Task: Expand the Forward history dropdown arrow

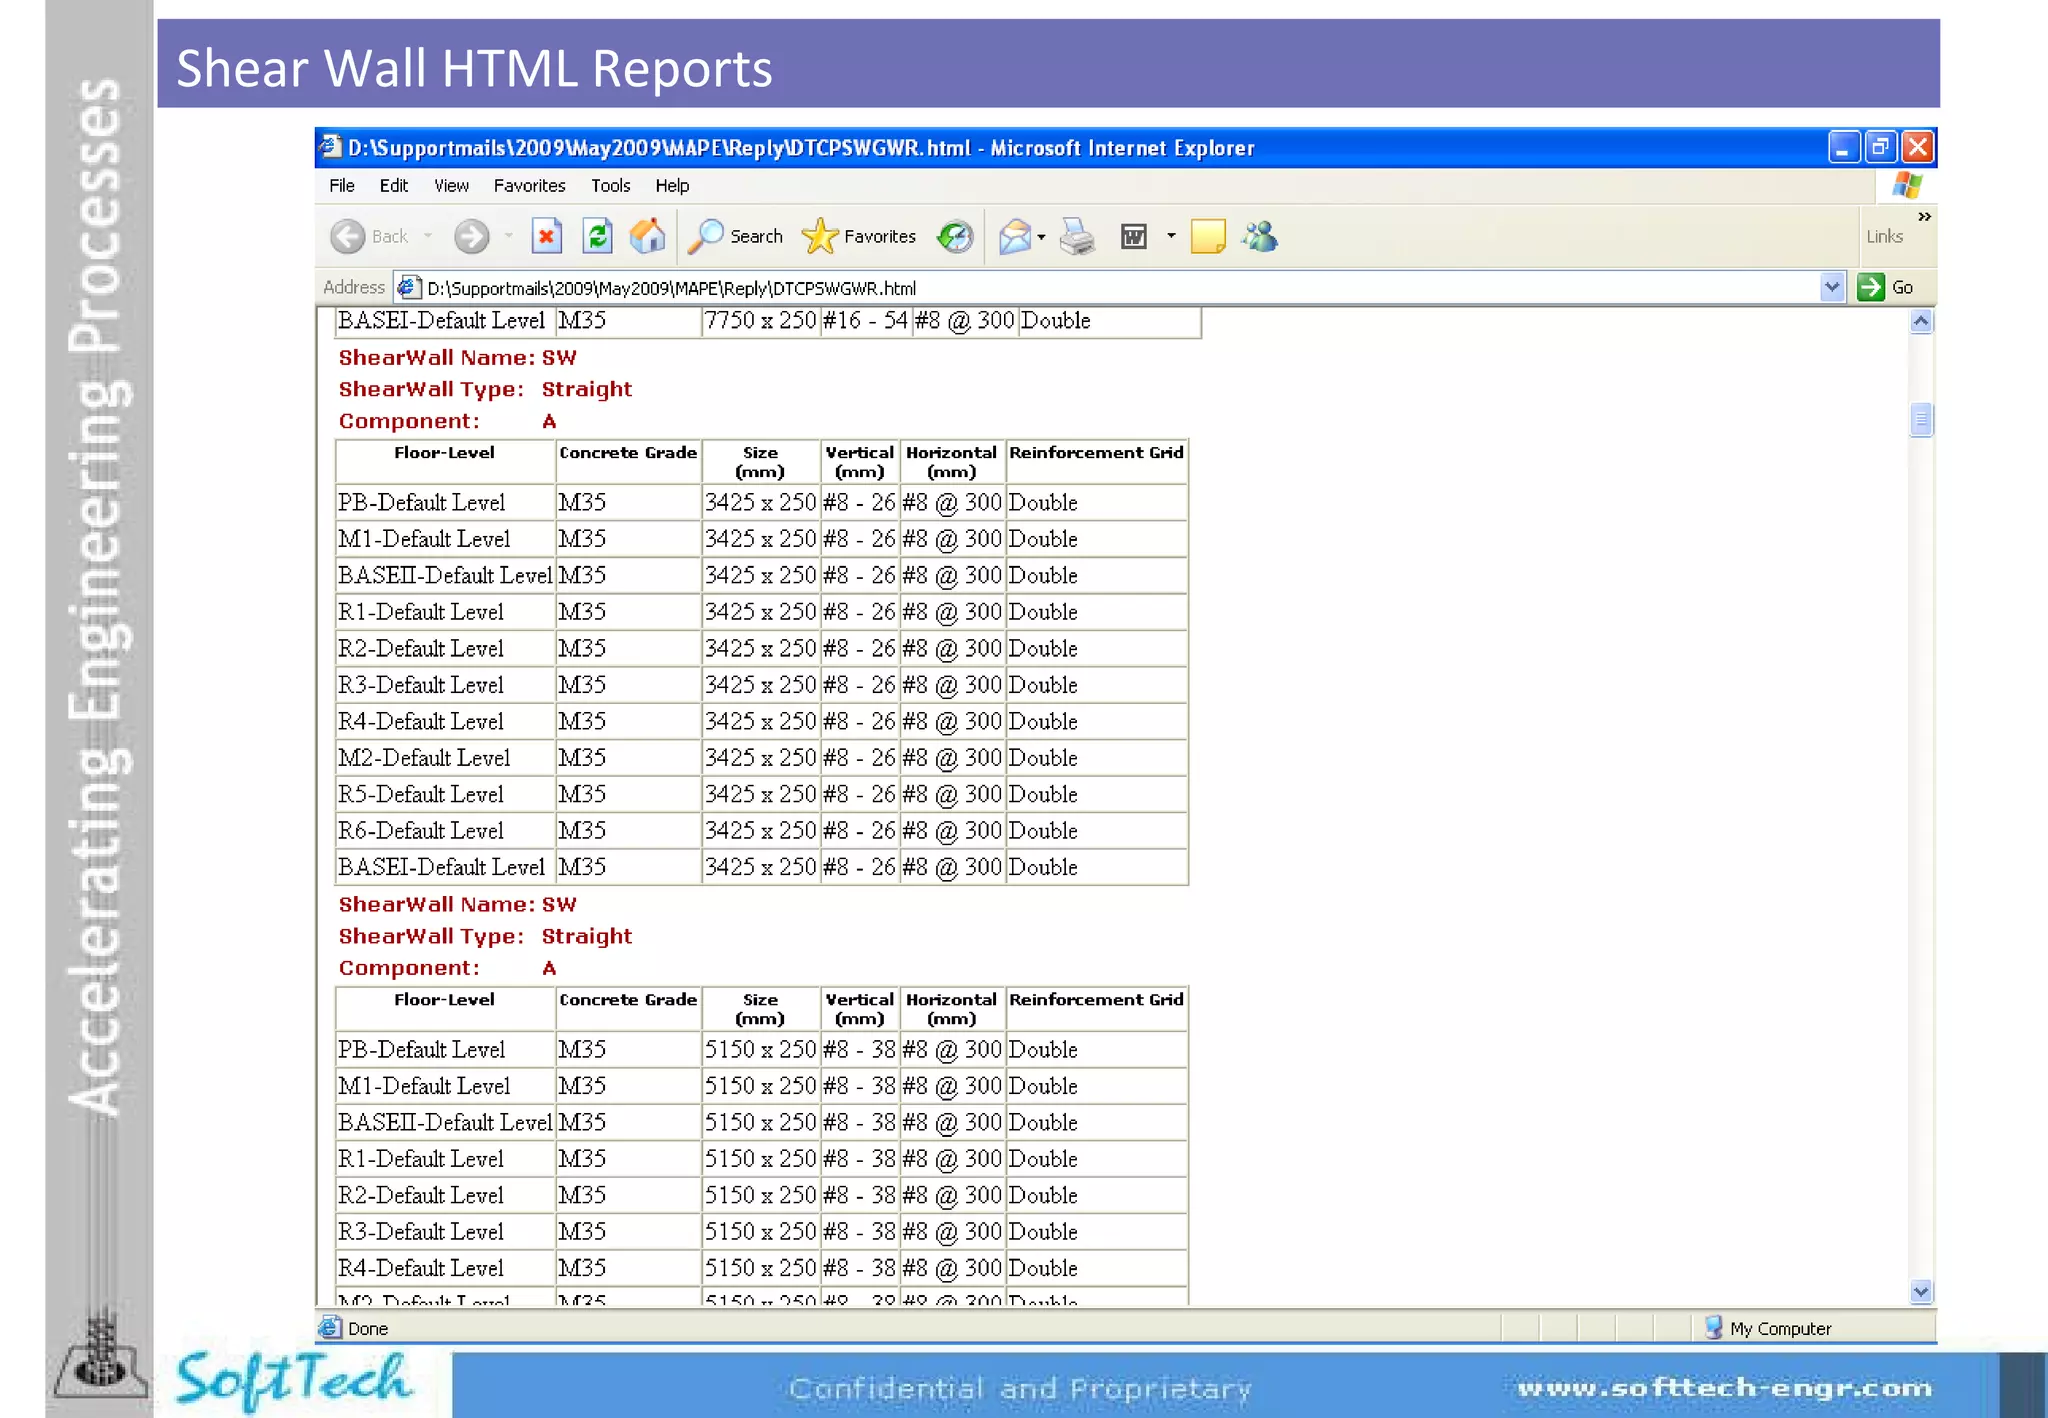Action: pos(508,237)
